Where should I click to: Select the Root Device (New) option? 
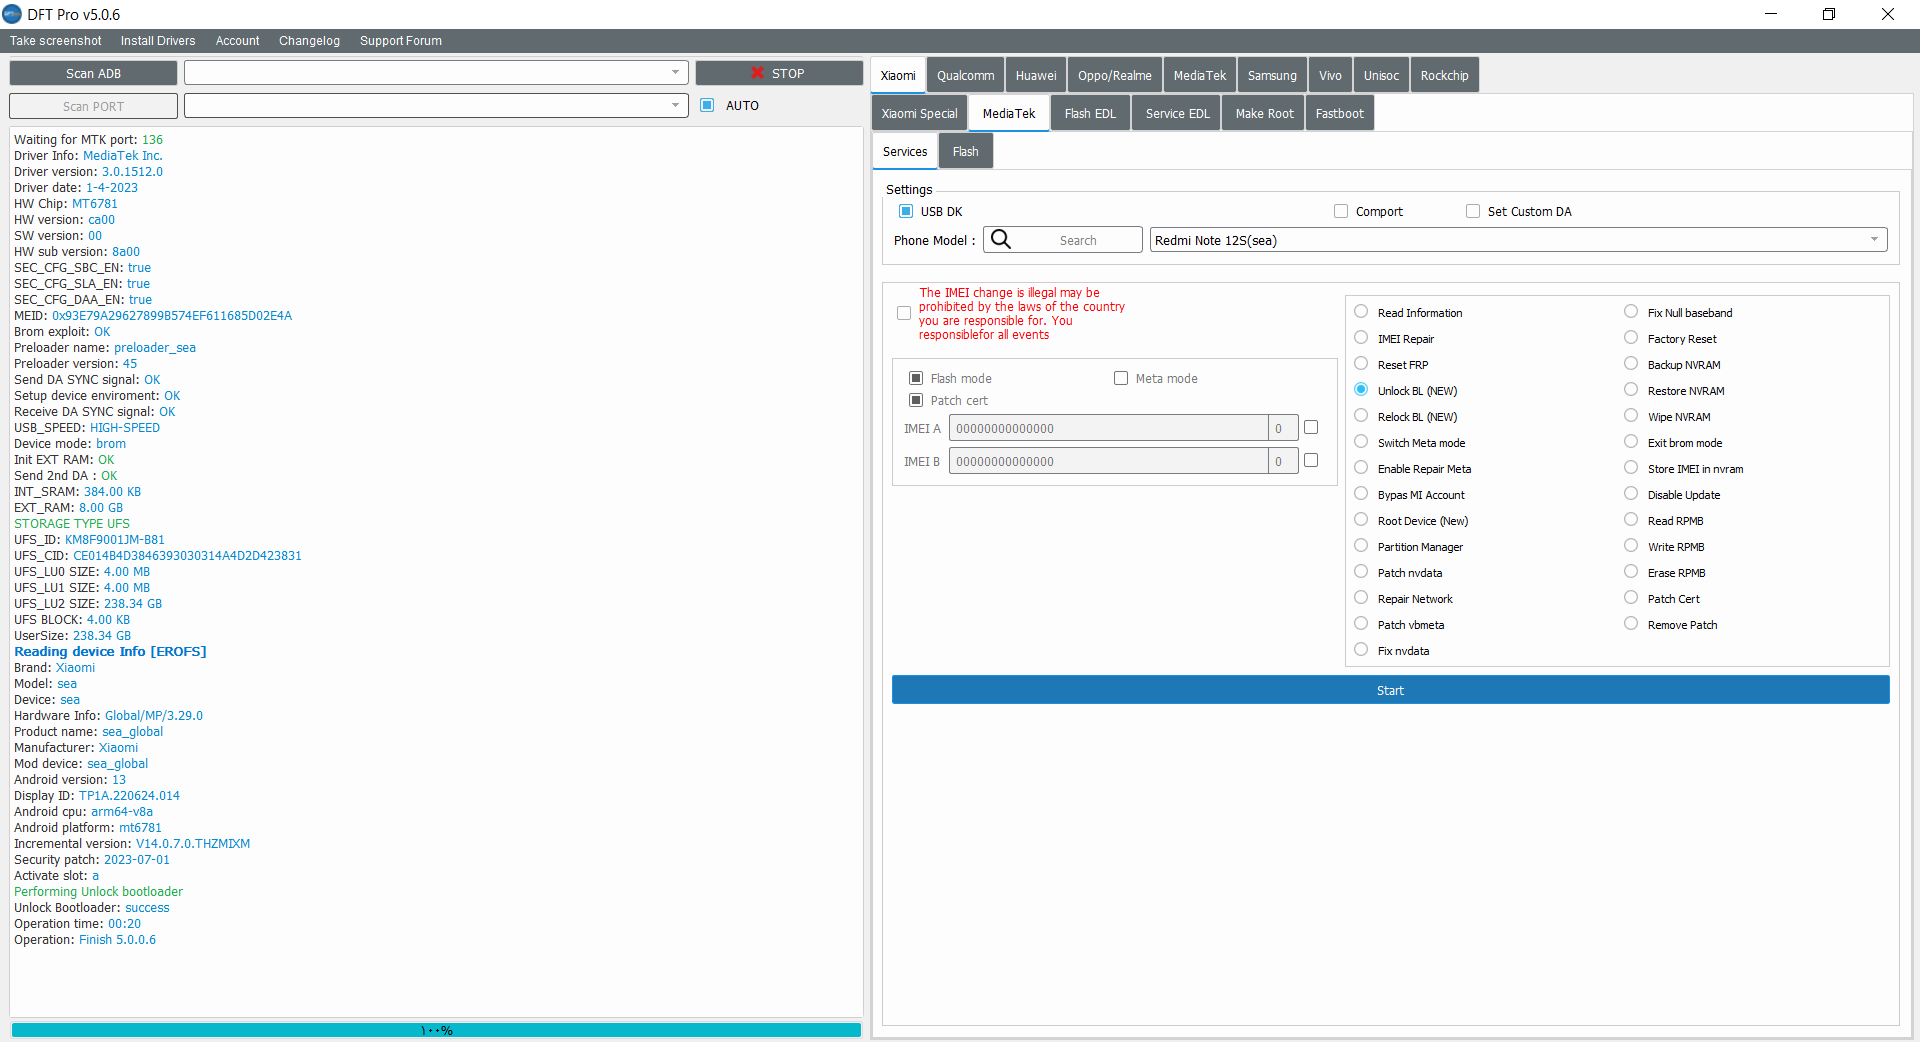(x=1361, y=520)
